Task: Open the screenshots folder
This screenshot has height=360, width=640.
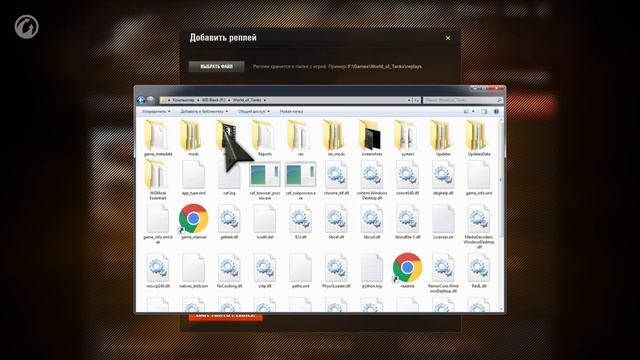Action: (x=372, y=138)
